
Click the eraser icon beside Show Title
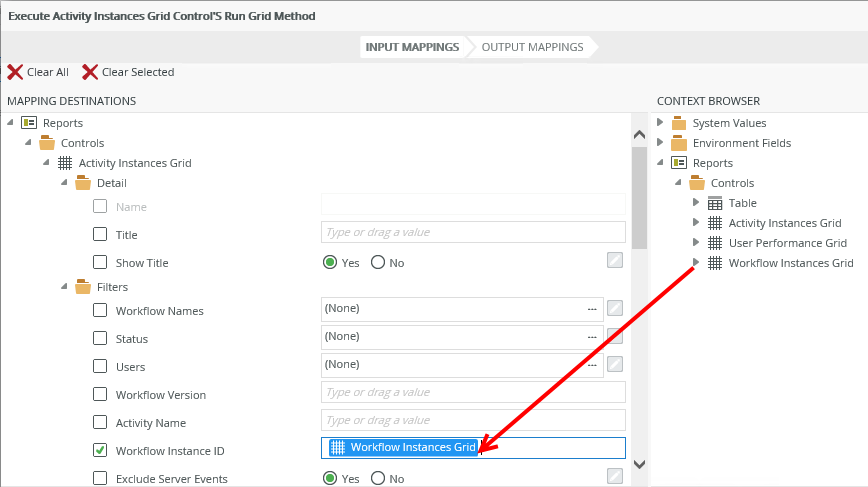pyautogui.click(x=616, y=261)
